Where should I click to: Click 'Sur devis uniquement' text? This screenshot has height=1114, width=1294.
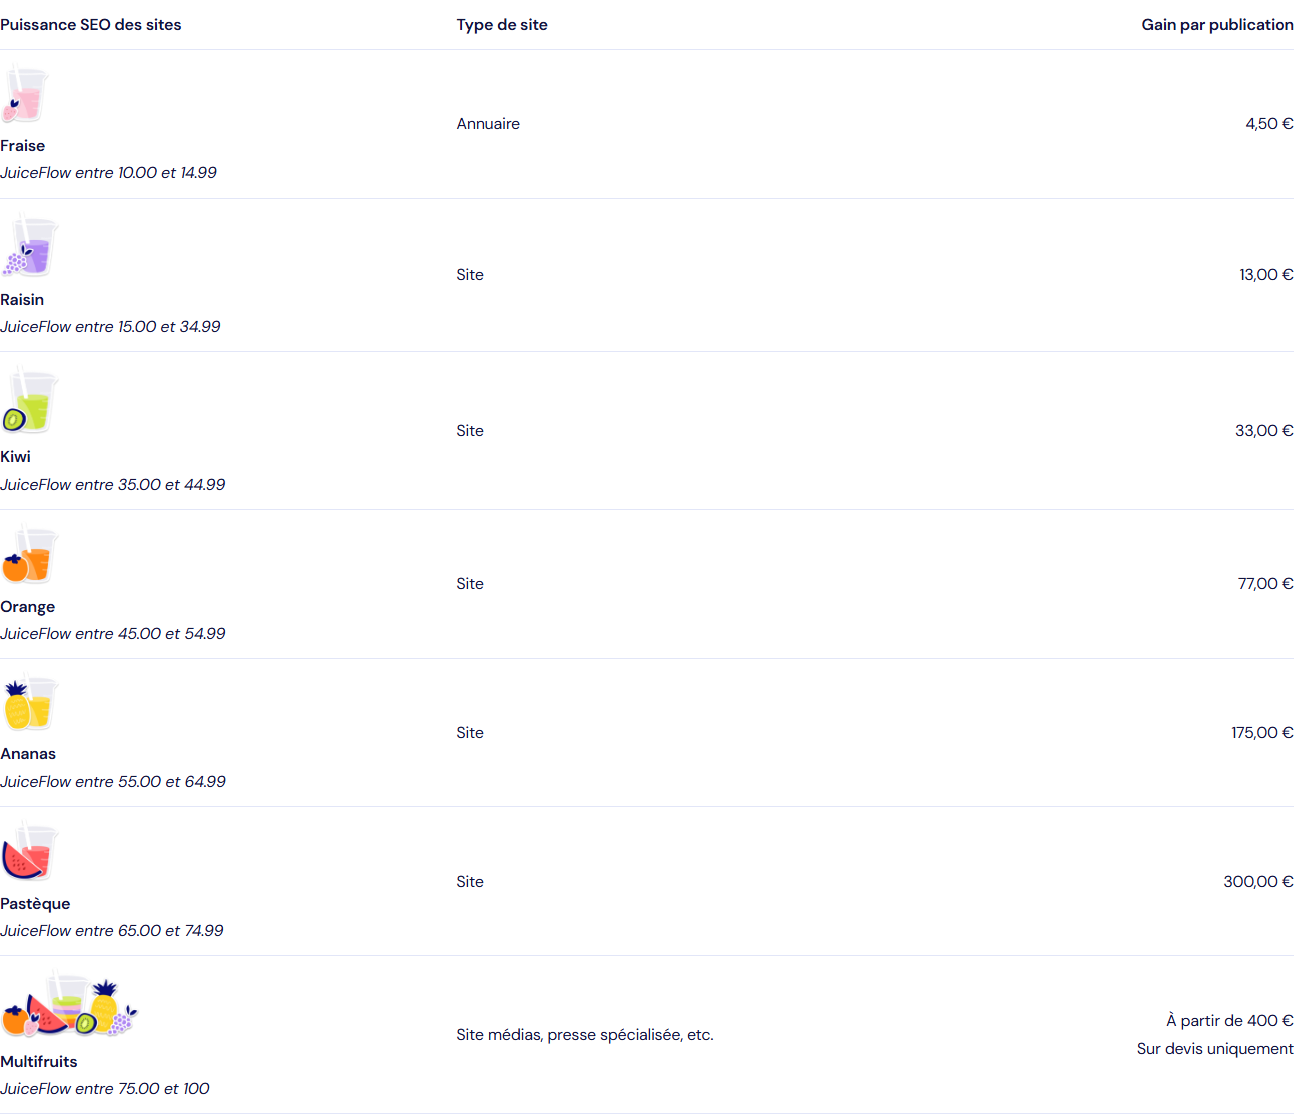(x=1215, y=1049)
